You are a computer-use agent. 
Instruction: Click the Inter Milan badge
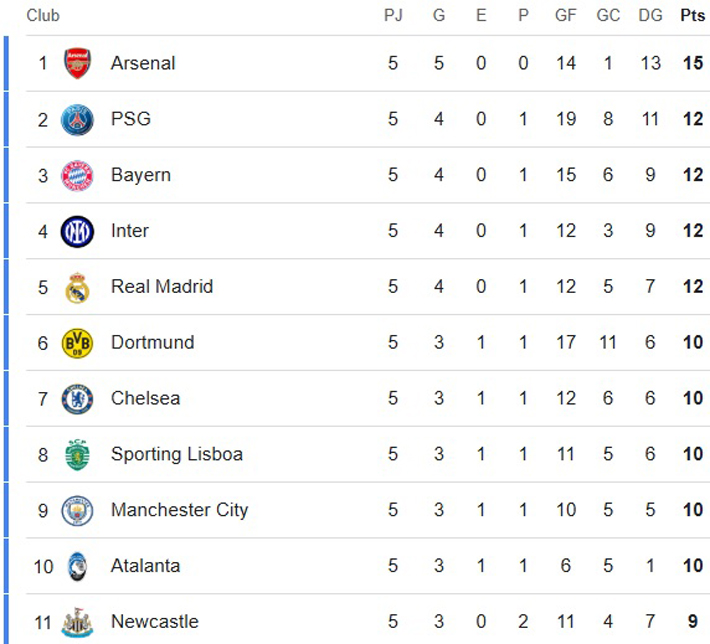click(x=77, y=232)
